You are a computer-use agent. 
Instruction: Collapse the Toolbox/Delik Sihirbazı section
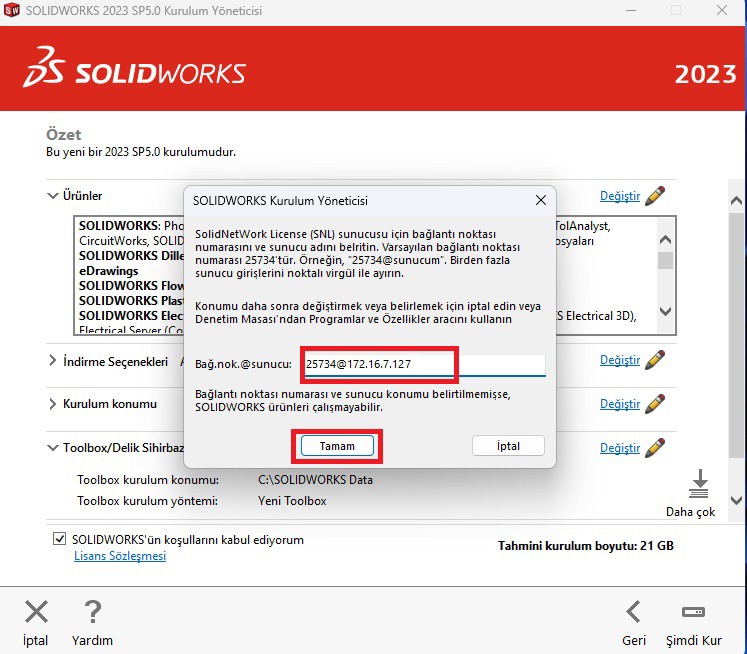[x=53, y=448]
